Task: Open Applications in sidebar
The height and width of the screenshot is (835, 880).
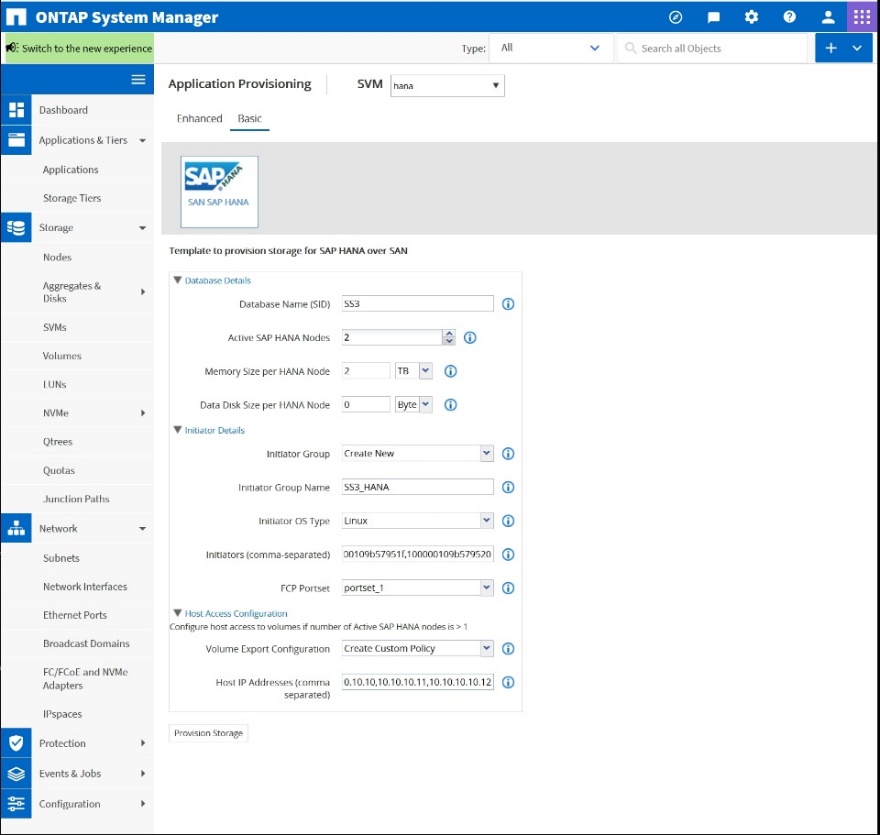Action: (x=70, y=169)
